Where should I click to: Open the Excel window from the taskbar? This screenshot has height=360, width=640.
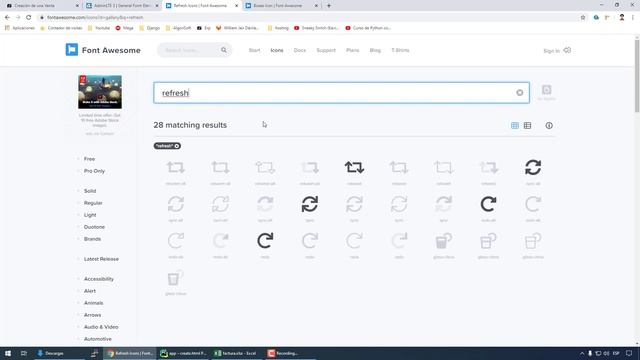pyautogui.click(x=236, y=353)
